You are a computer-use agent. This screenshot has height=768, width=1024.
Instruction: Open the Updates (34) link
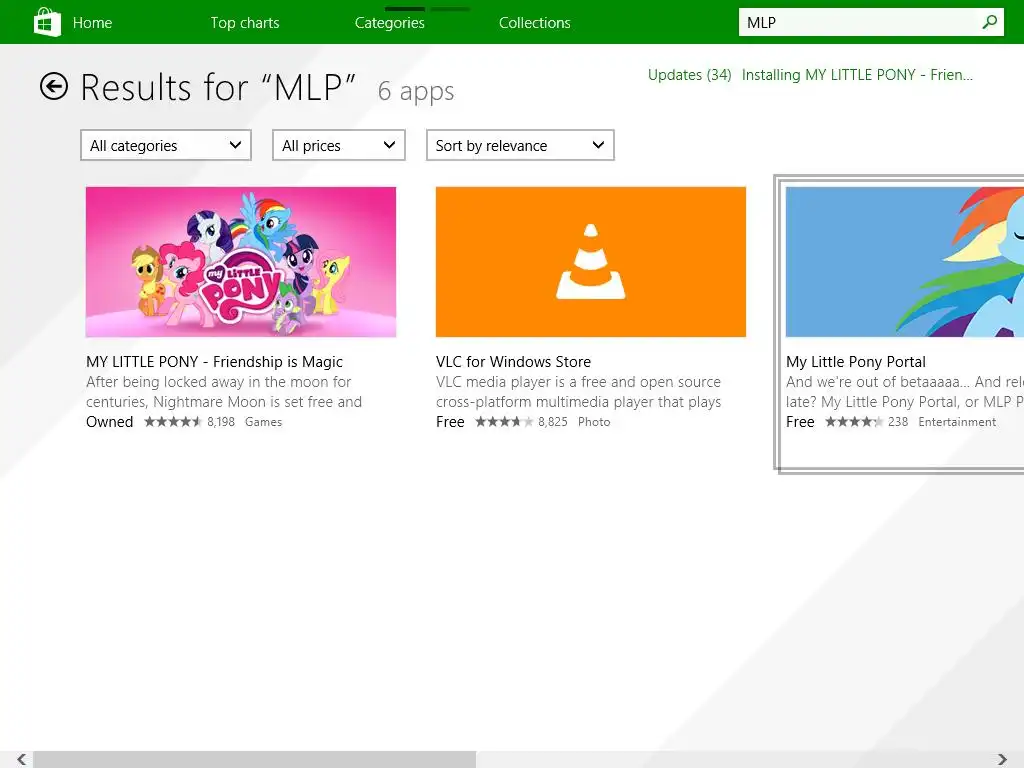click(x=690, y=75)
